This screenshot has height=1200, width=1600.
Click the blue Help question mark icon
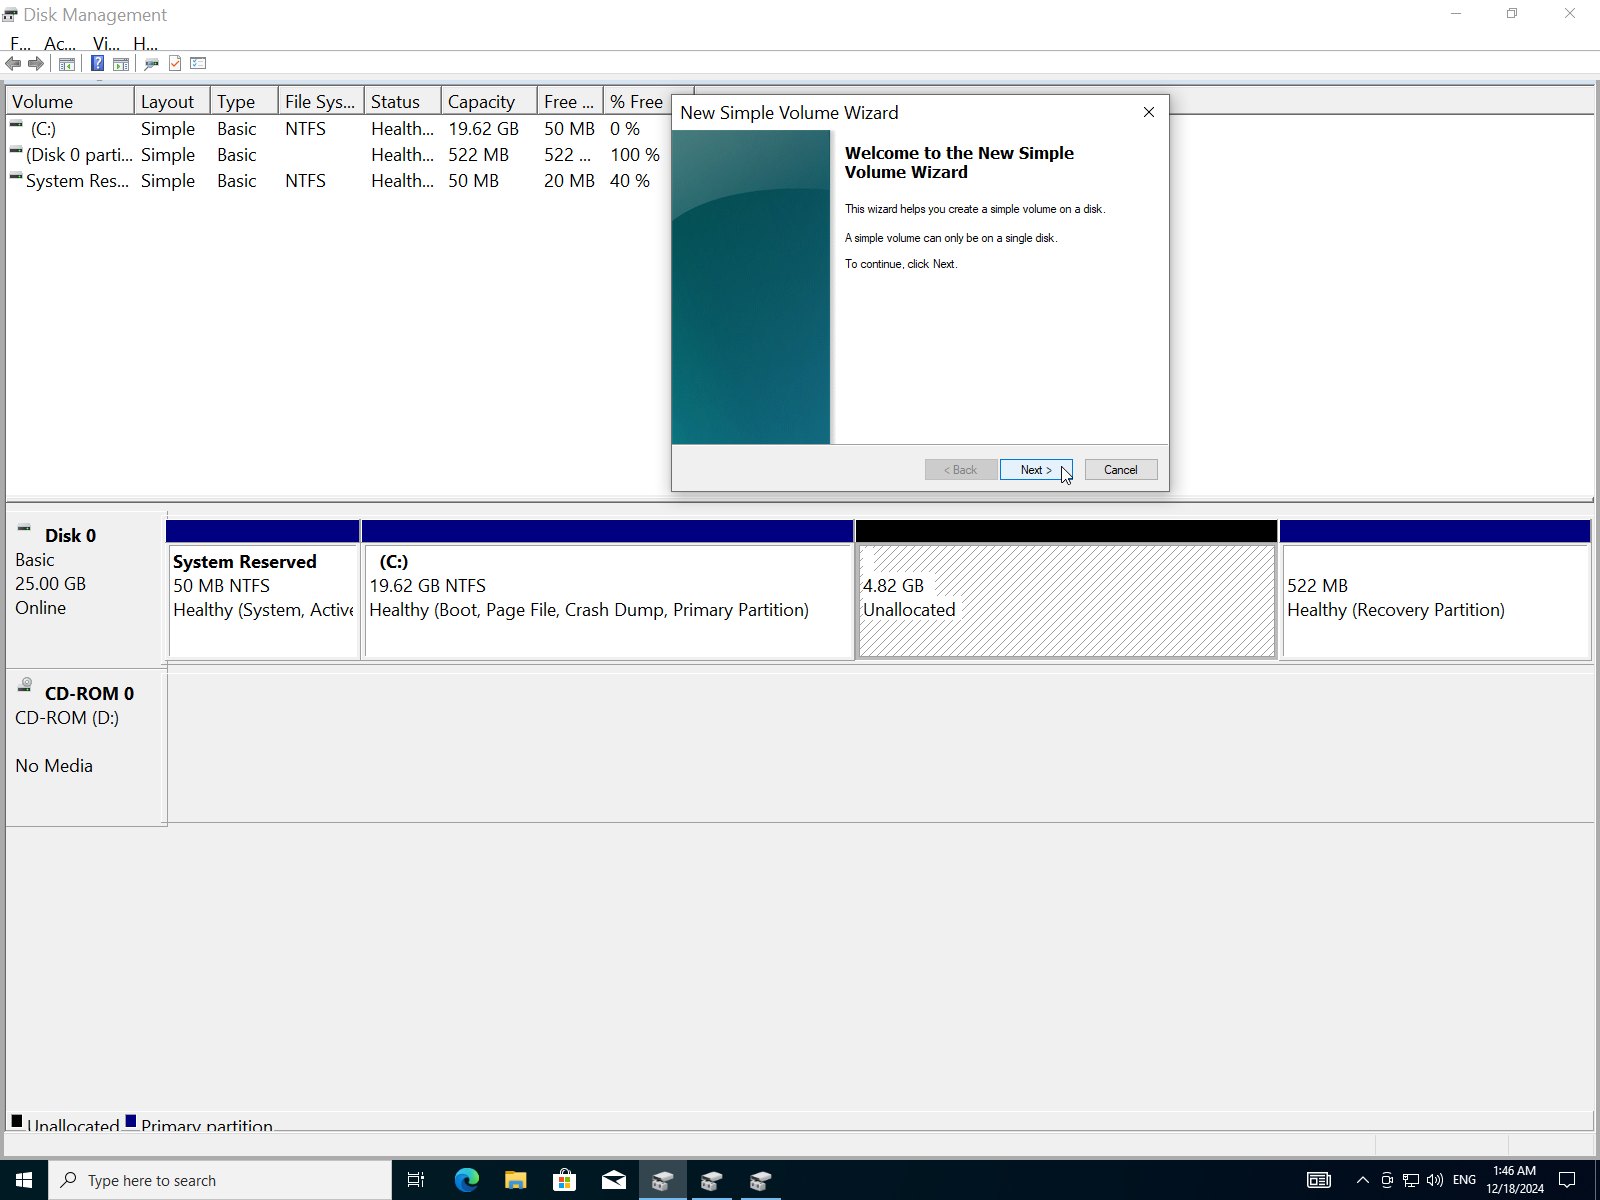pyautogui.click(x=97, y=64)
